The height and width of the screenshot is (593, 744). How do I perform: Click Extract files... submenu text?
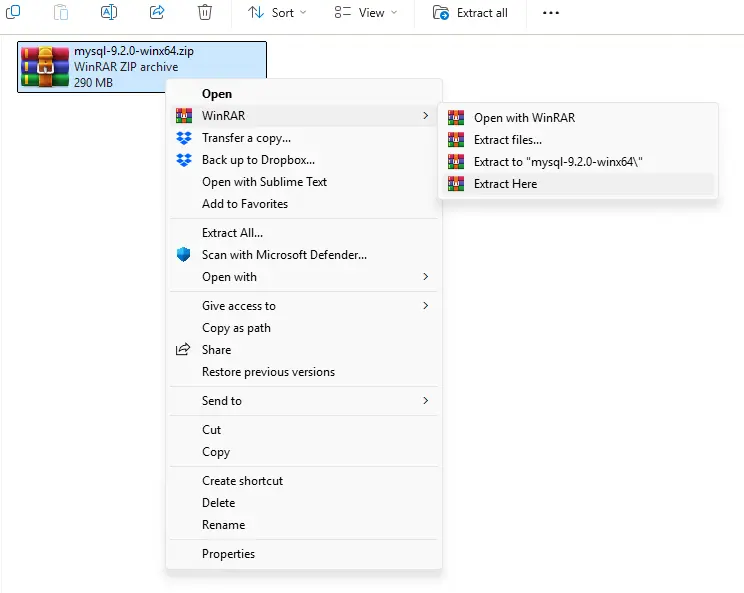click(508, 140)
